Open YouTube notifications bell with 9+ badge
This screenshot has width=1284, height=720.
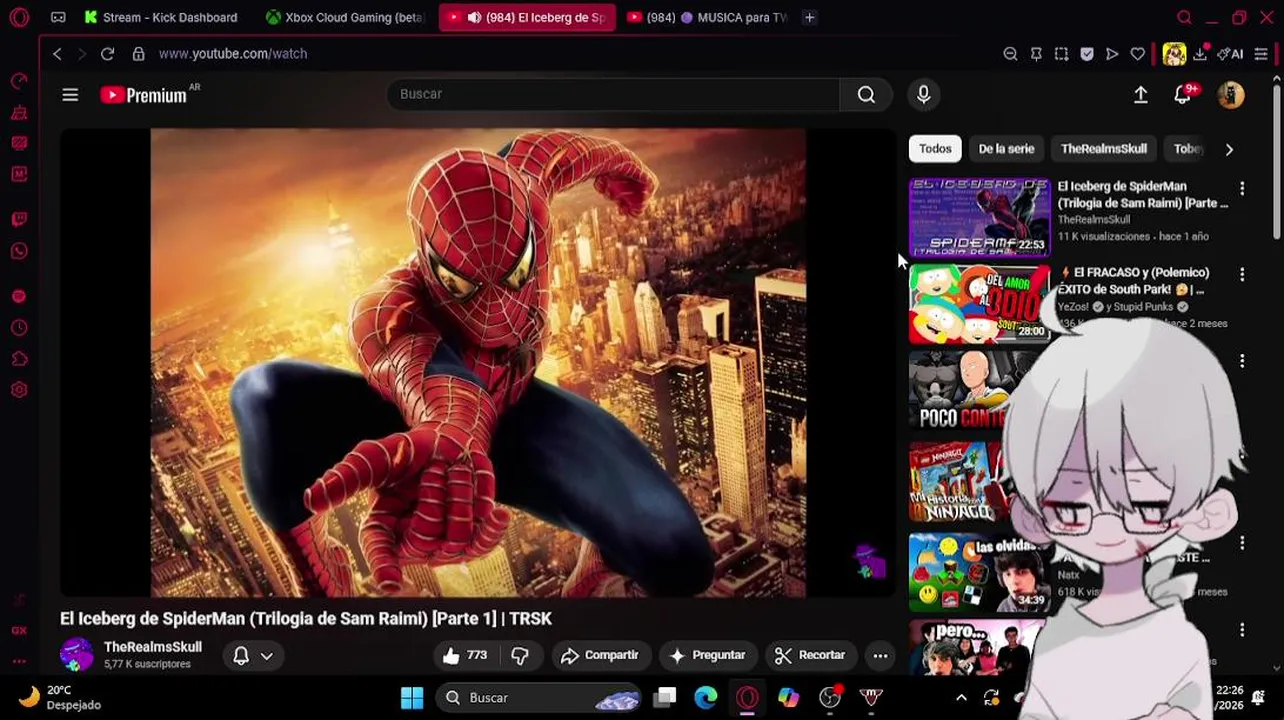[x=1183, y=94]
